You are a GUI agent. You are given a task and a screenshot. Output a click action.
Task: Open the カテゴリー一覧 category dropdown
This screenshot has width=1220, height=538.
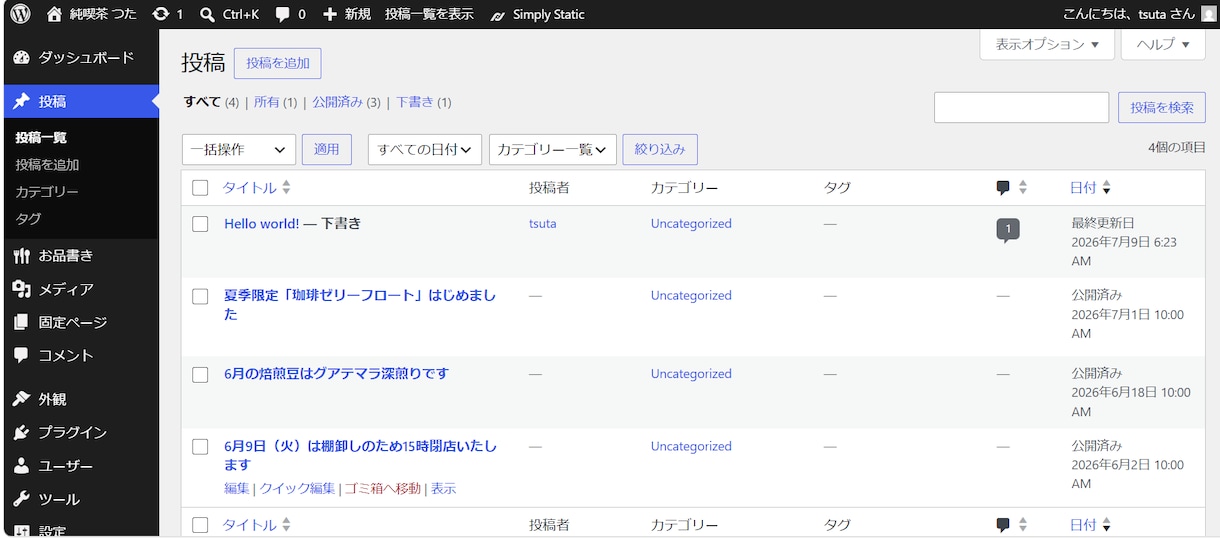click(552, 149)
